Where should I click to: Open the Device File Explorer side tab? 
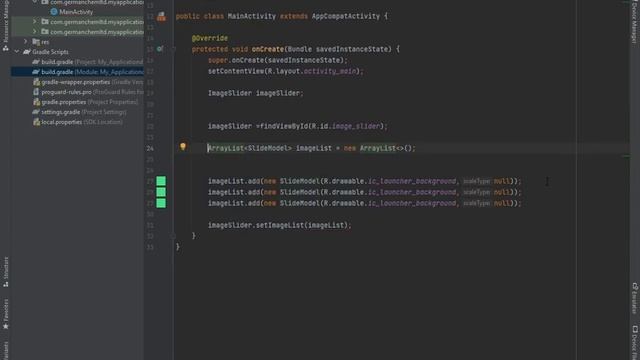[635, 342]
